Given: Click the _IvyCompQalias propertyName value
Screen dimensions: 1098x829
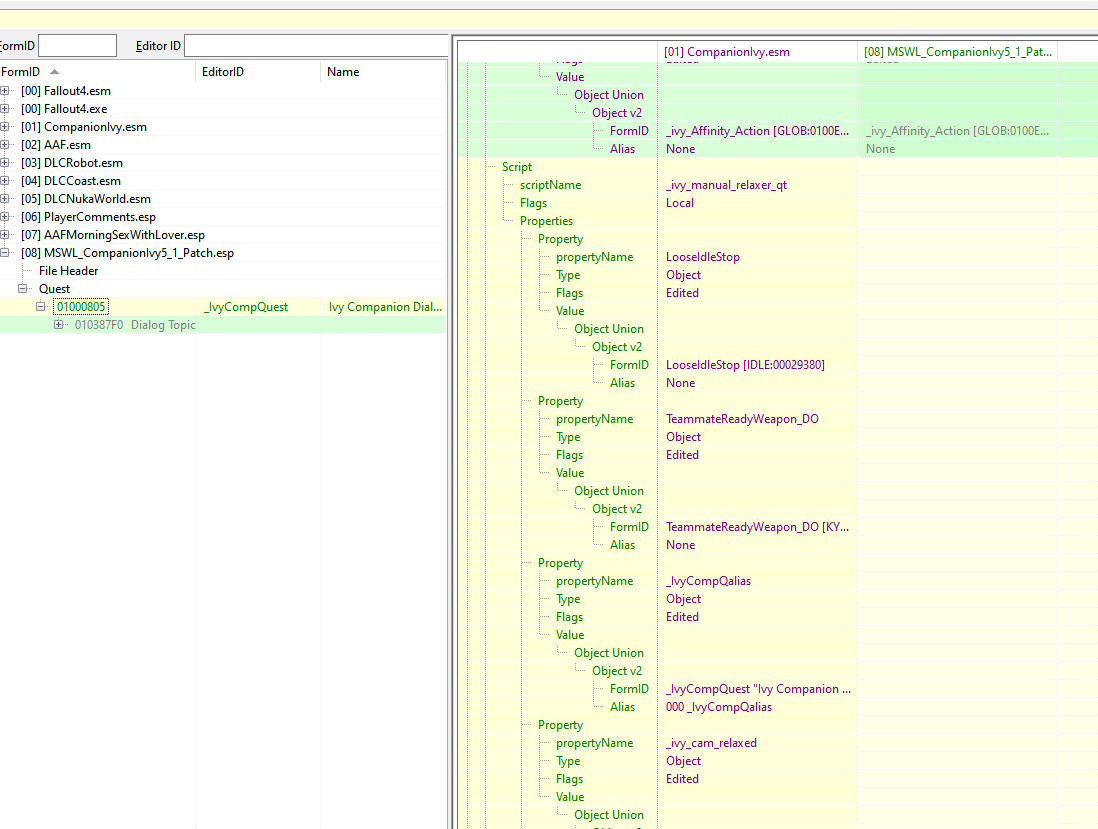Looking at the screenshot, I should click(708, 581).
